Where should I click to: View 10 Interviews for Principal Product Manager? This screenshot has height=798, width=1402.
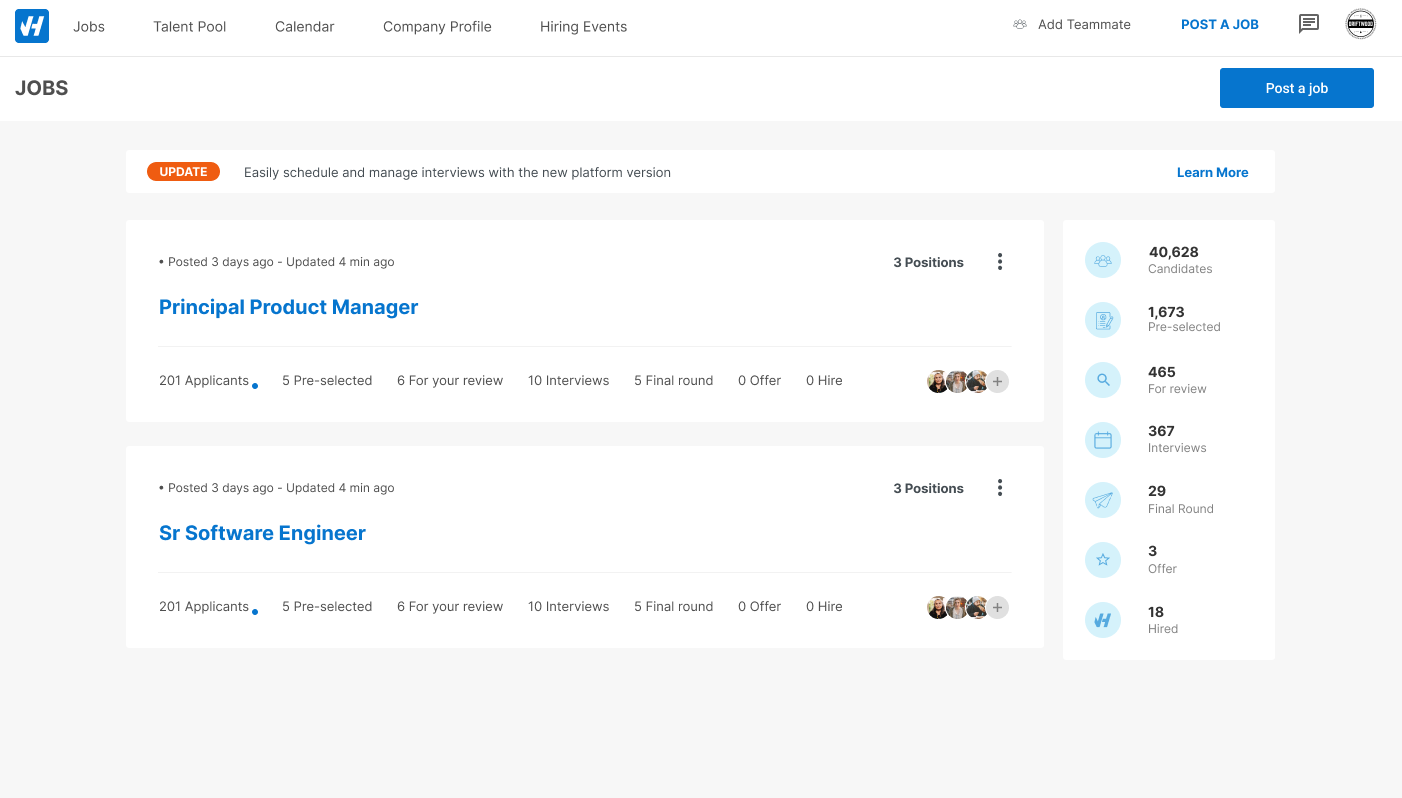pos(568,381)
